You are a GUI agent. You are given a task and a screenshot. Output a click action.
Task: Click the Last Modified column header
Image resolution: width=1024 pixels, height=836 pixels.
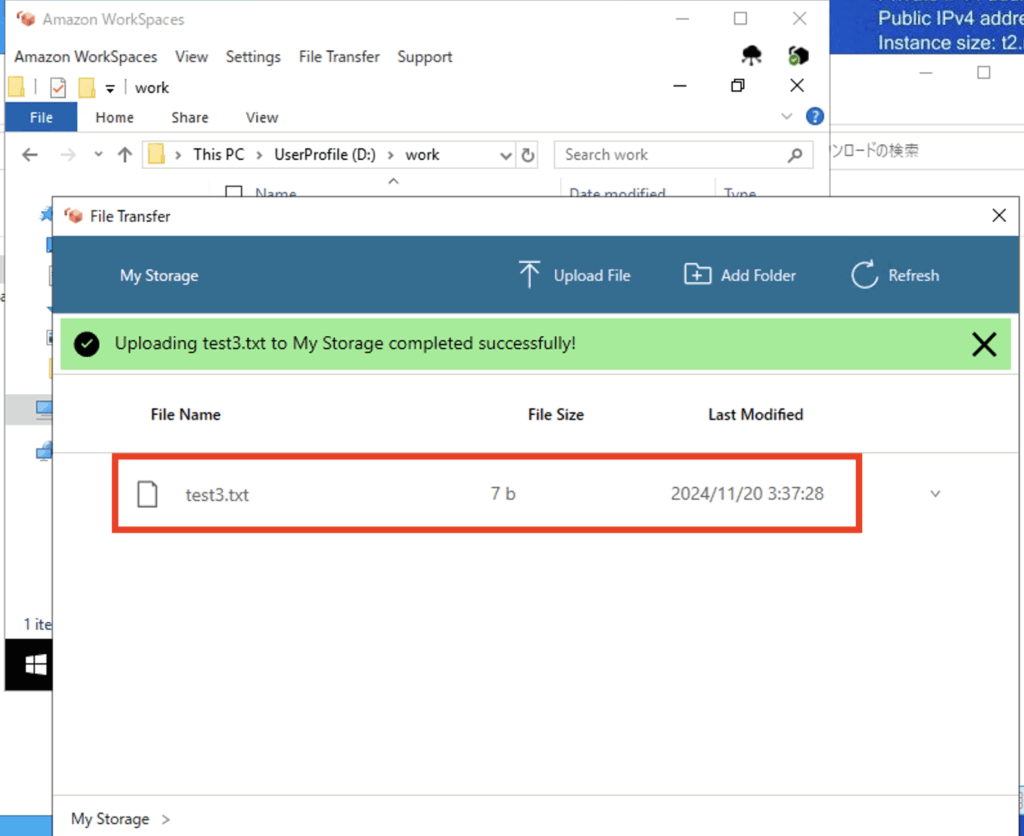[x=755, y=414]
